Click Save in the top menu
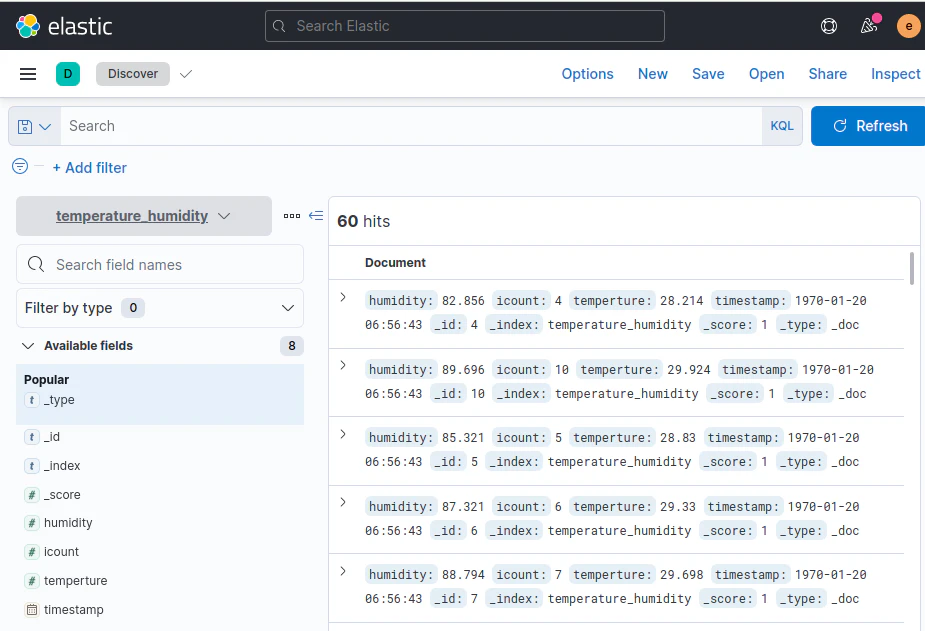This screenshot has width=925, height=631. tap(708, 74)
